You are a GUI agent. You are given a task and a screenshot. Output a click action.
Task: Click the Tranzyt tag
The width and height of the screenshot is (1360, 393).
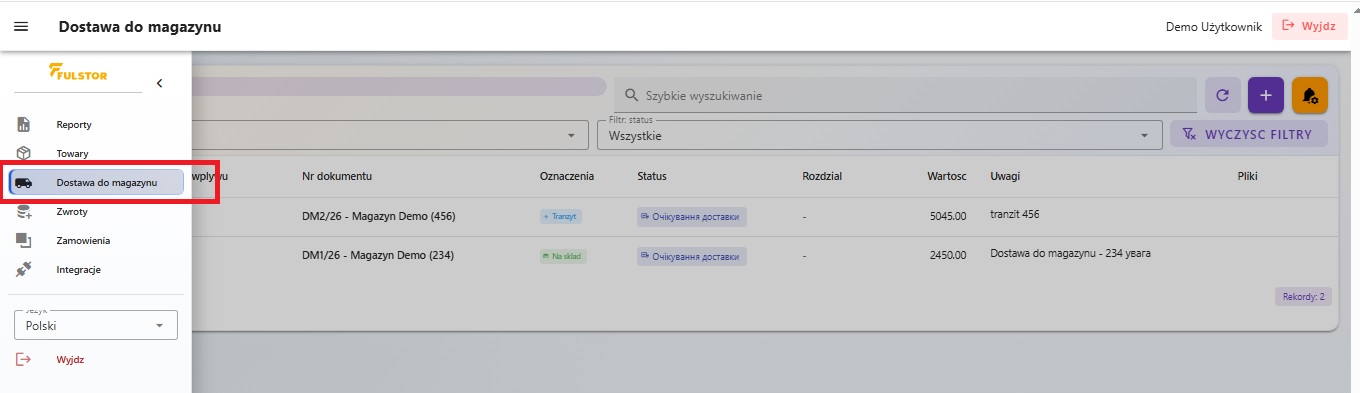(x=561, y=216)
